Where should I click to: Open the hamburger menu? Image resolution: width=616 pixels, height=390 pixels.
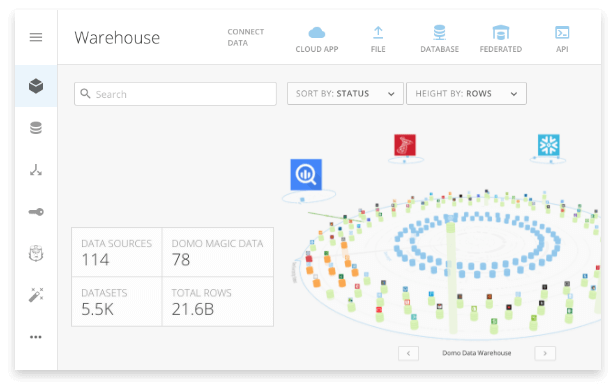36,37
